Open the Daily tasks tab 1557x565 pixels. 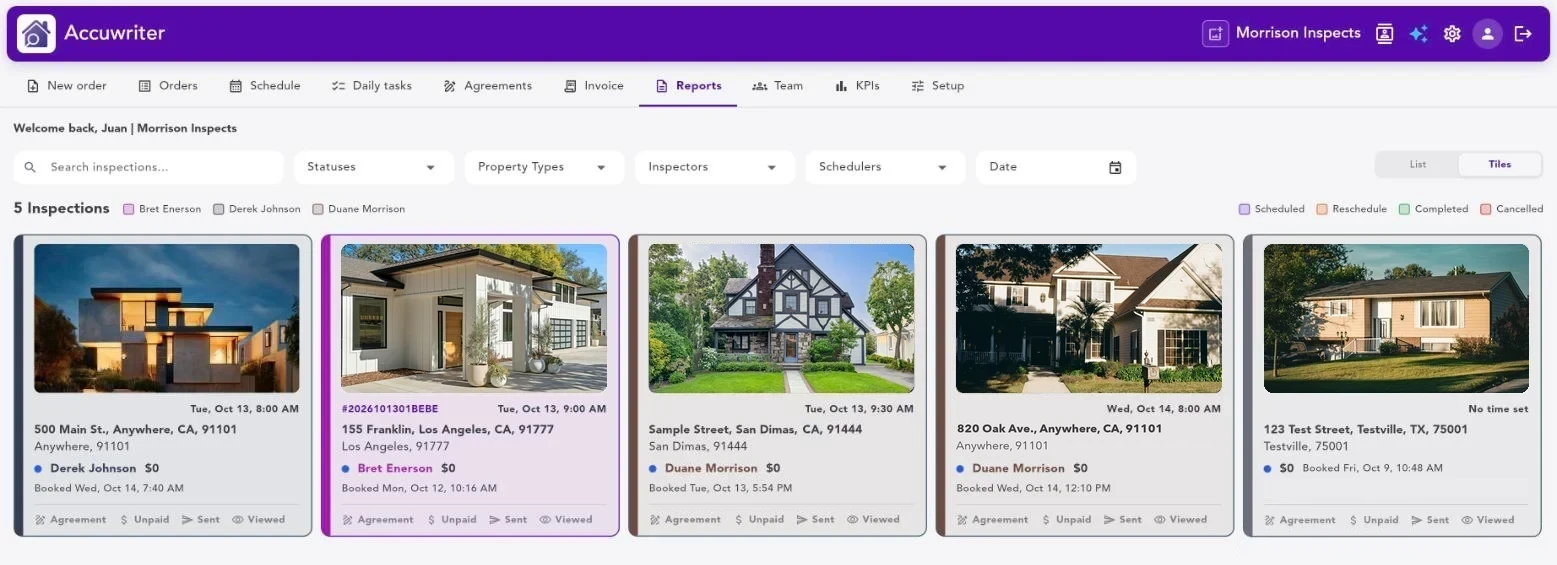click(x=372, y=86)
